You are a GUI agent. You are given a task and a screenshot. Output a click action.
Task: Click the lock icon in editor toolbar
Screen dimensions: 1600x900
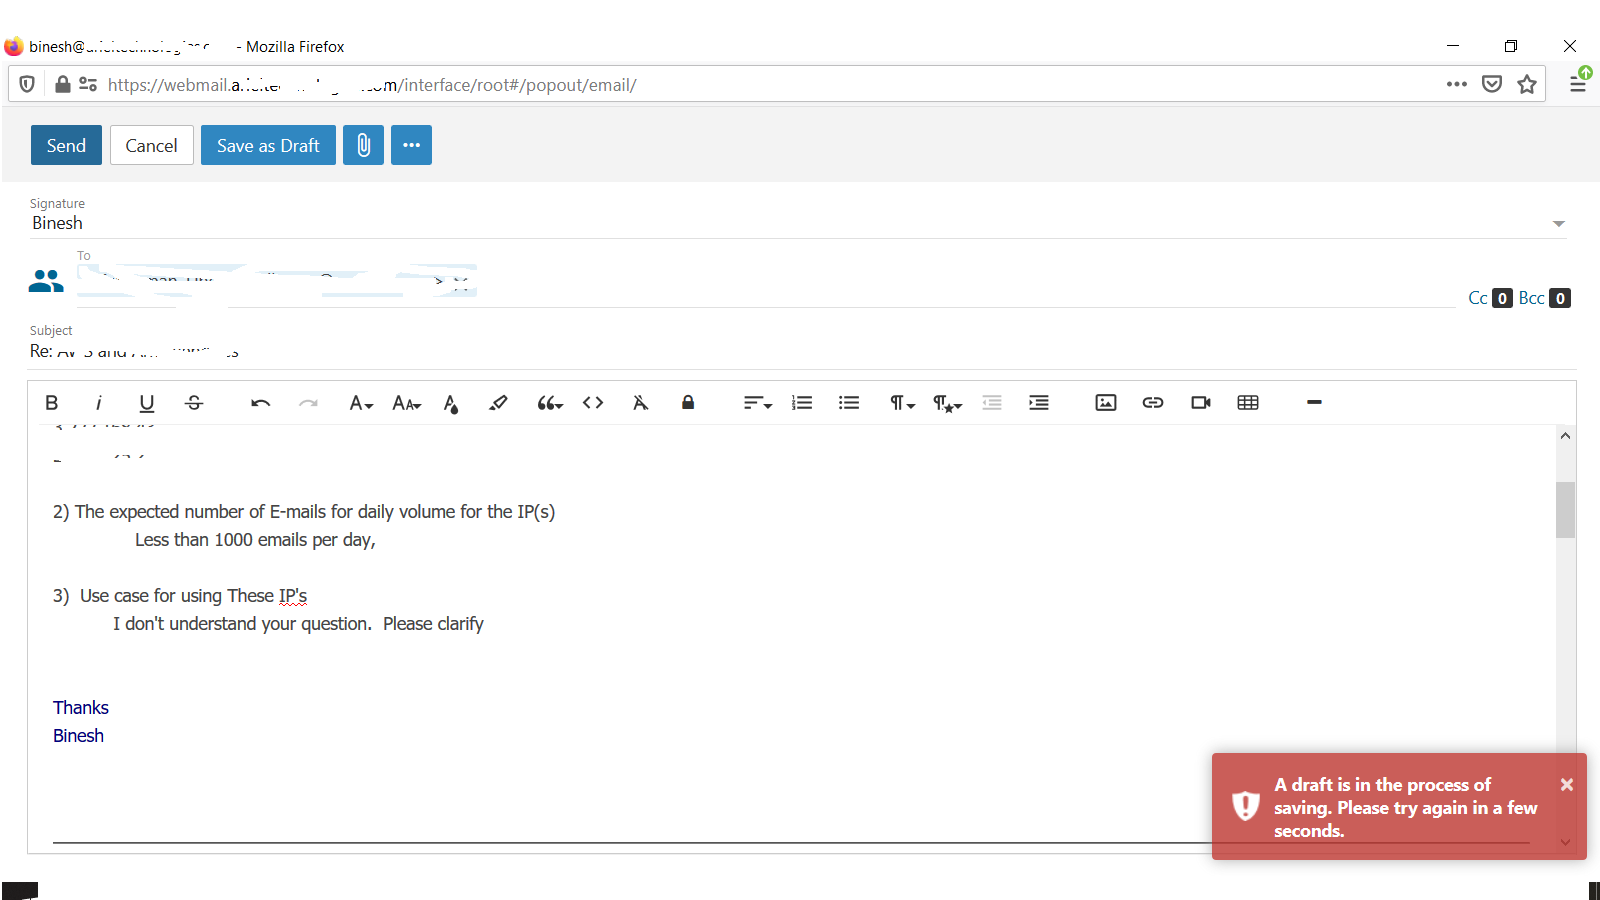pos(688,403)
